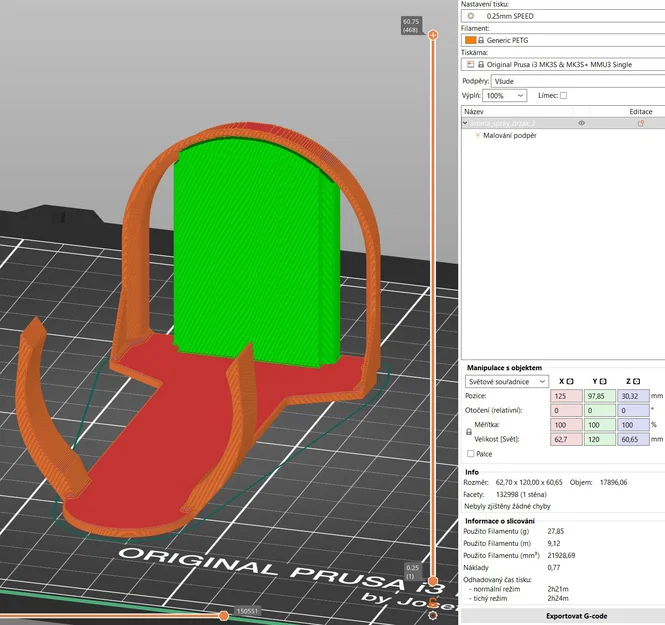The height and width of the screenshot is (625, 665).
Task: Click the Editace column header
Action: click(640, 112)
